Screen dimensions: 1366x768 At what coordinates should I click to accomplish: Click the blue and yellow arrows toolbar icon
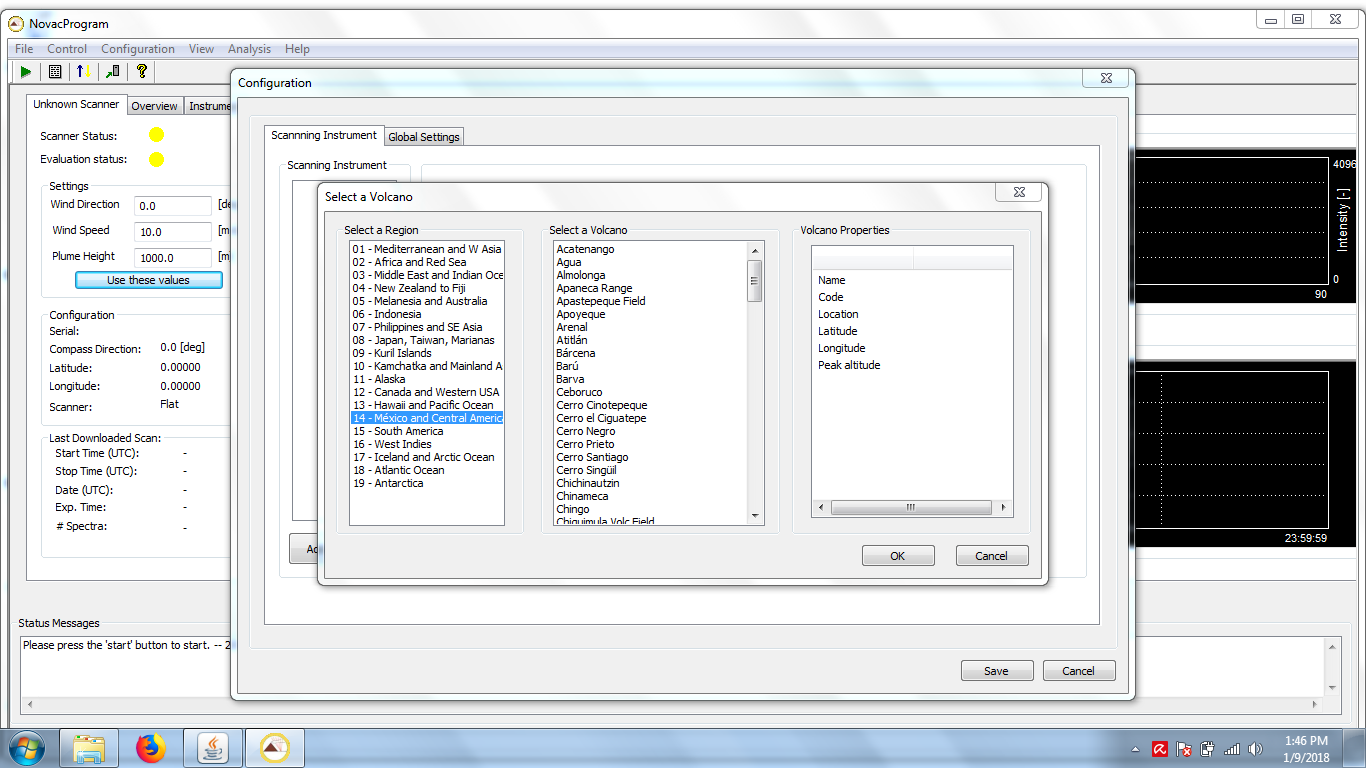tap(84, 72)
